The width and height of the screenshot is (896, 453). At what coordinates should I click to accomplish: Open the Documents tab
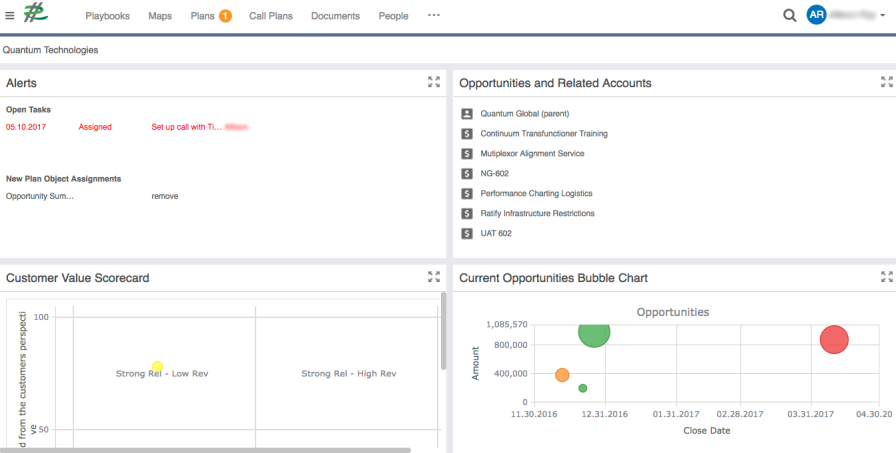(335, 16)
